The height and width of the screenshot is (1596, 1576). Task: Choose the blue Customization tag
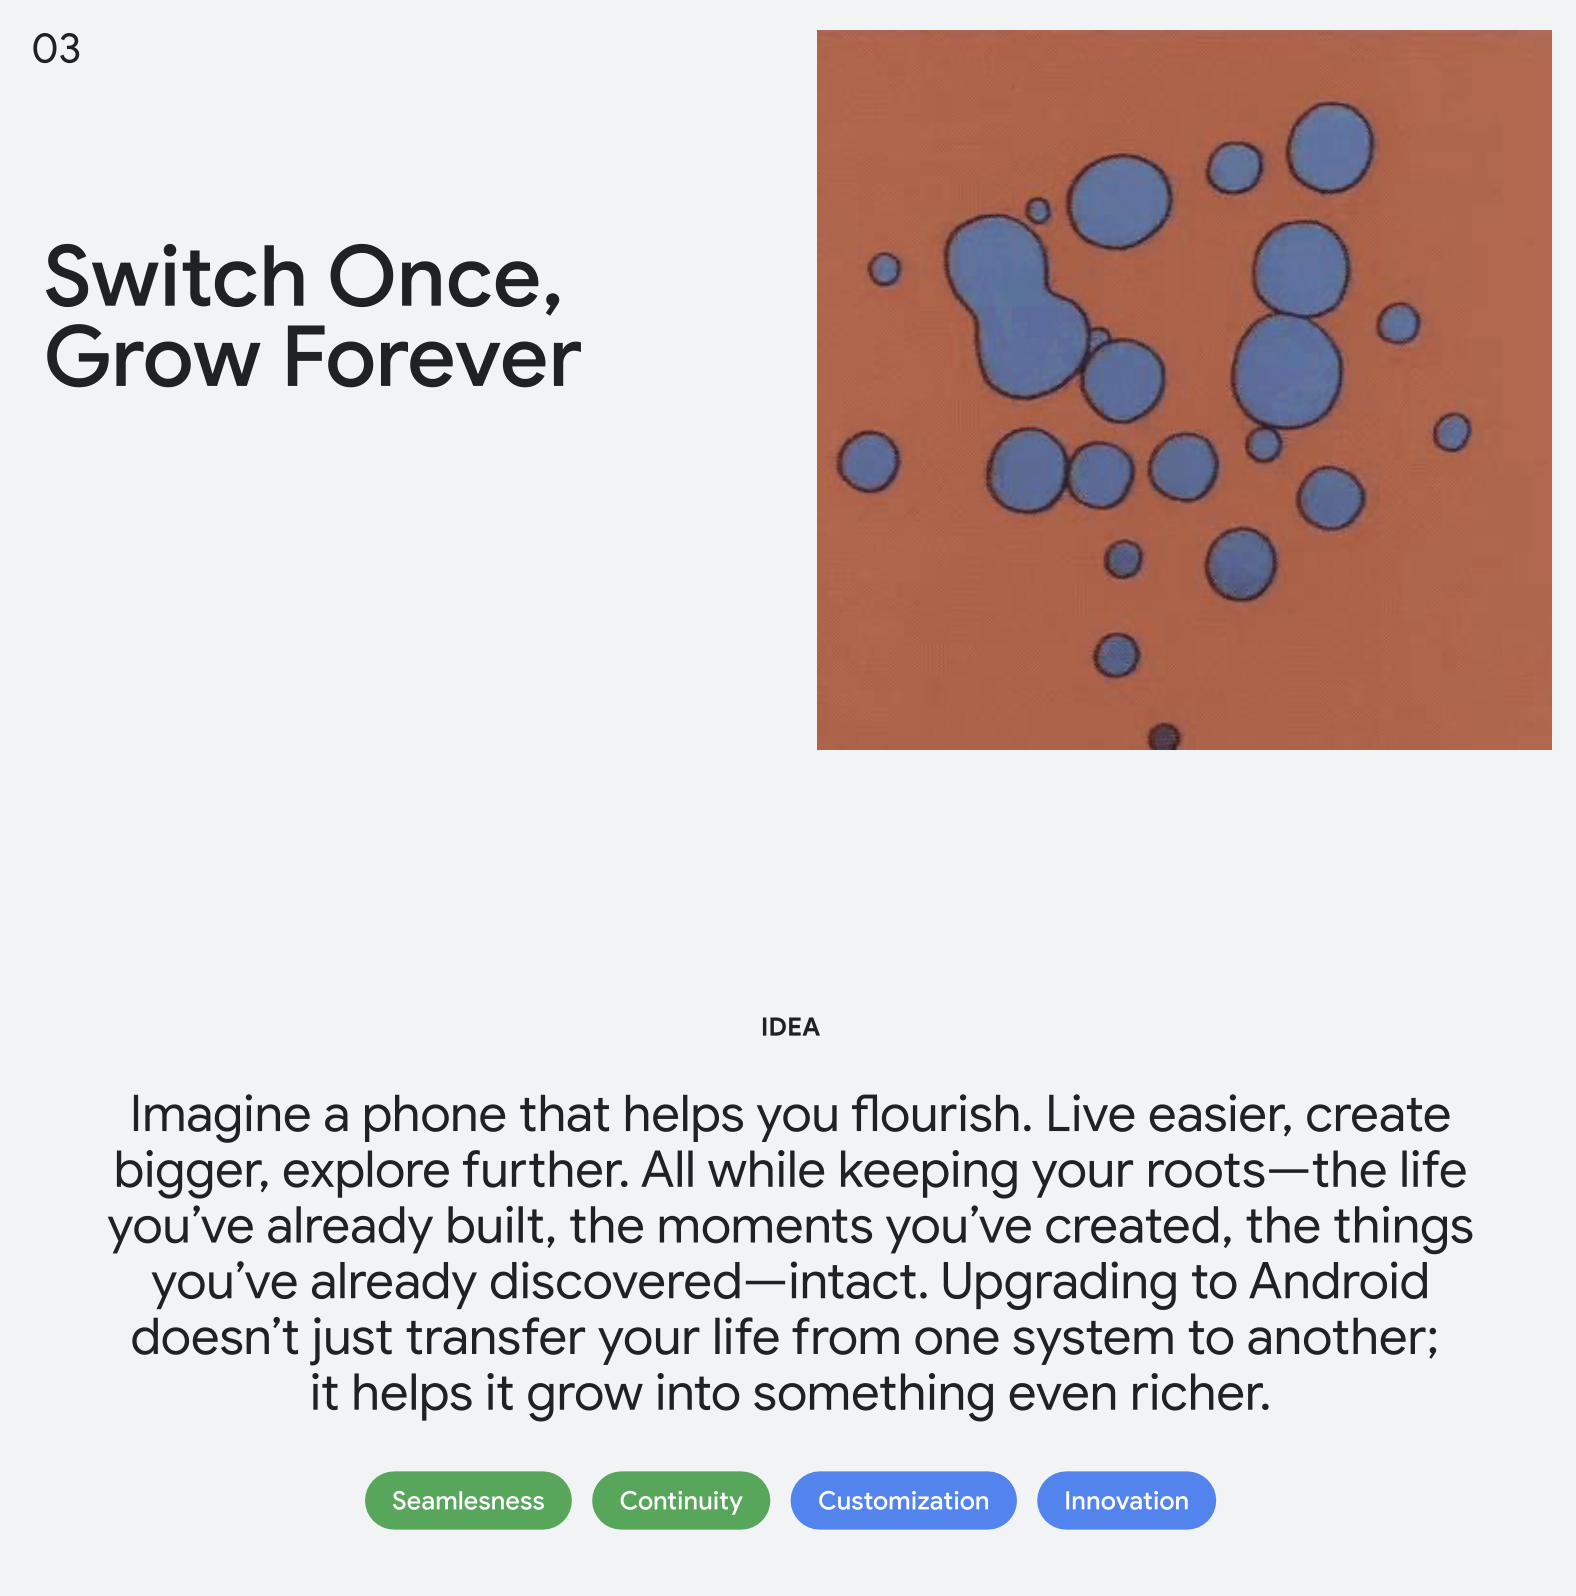point(903,1500)
